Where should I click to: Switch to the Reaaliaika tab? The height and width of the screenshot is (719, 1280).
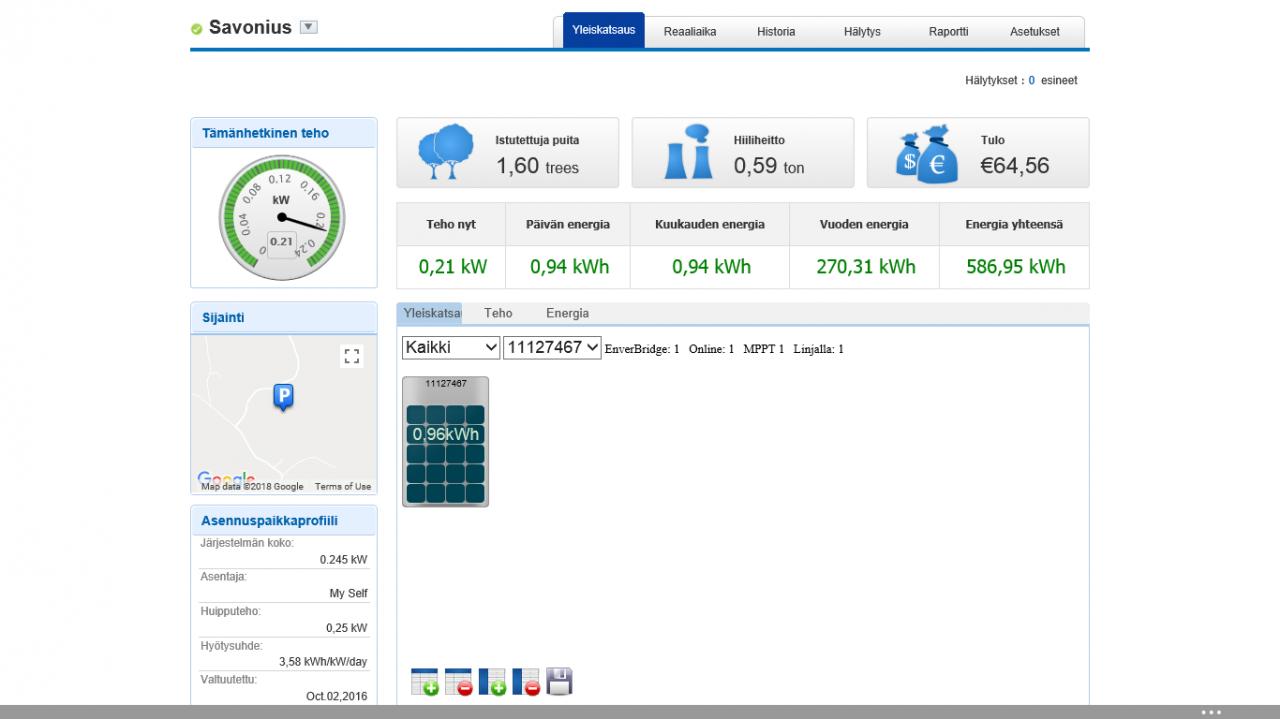pos(690,31)
